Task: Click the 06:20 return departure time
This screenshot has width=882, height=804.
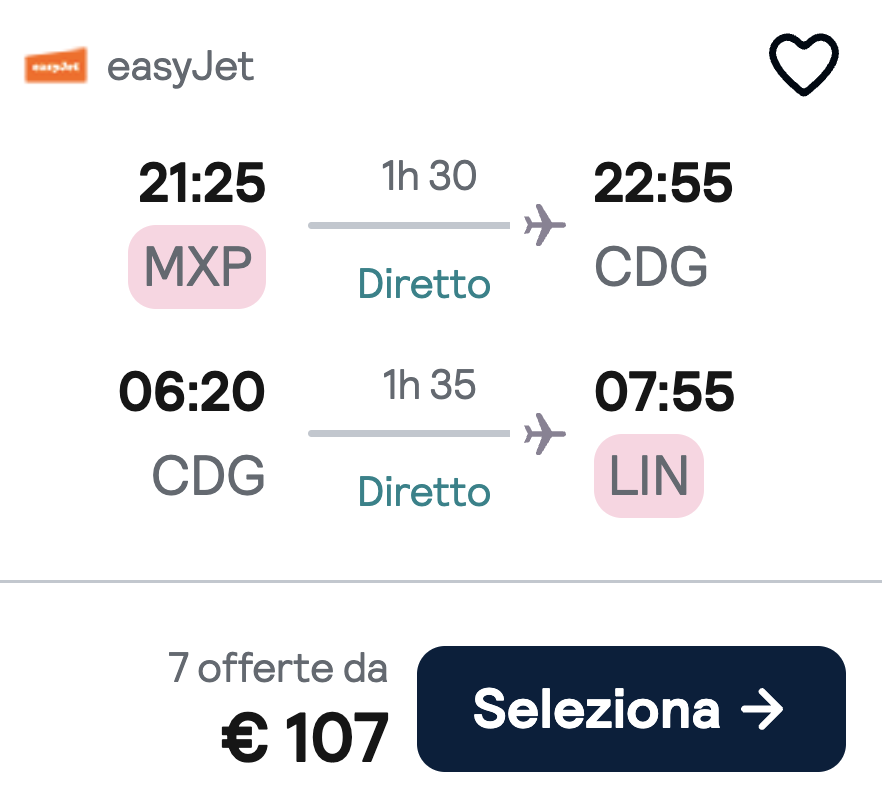Action: (192, 392)
